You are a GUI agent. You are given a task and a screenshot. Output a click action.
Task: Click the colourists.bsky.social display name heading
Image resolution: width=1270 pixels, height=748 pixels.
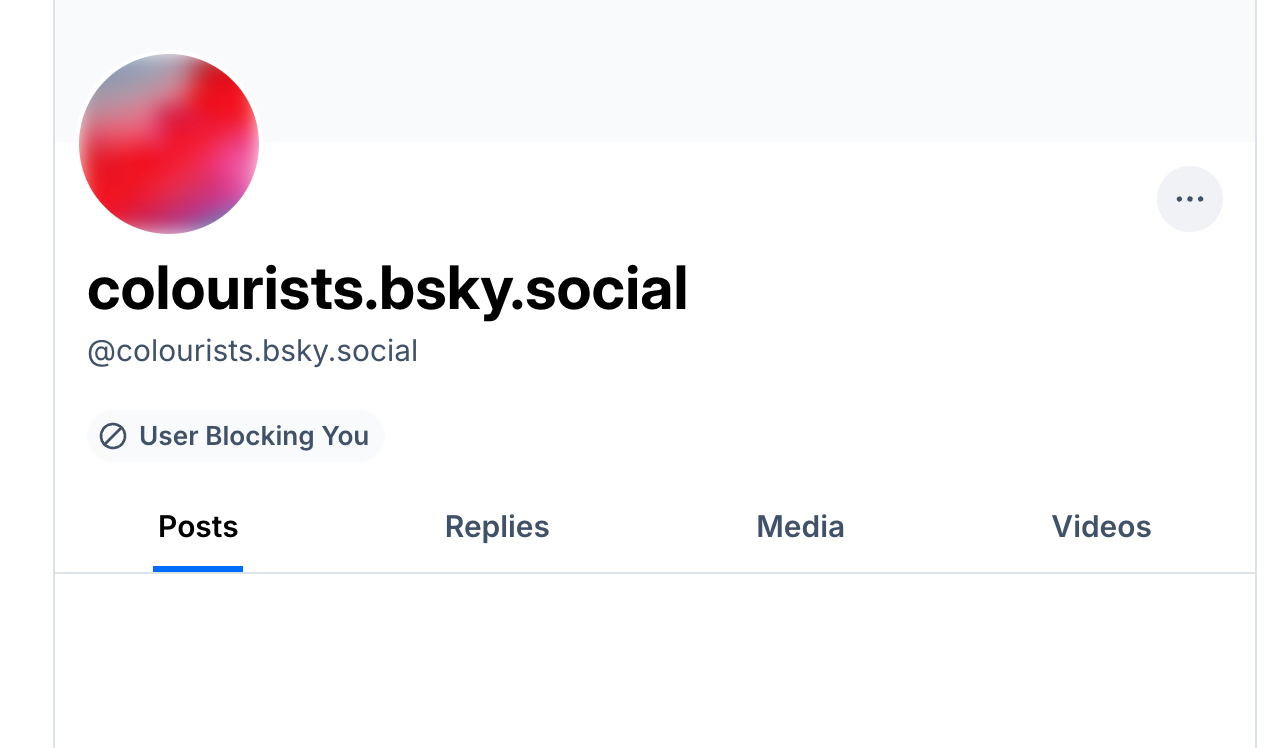tap(387, 289)
